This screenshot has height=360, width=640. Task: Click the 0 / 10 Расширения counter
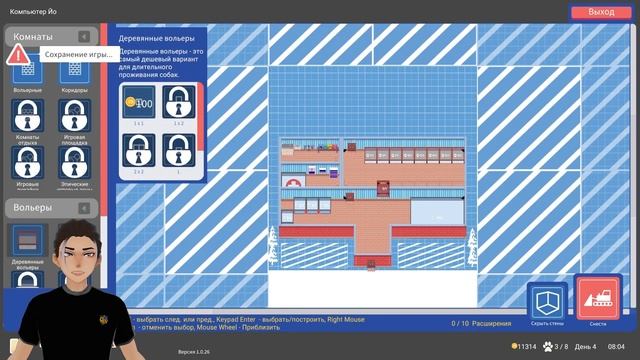click(x=481, y=324)
